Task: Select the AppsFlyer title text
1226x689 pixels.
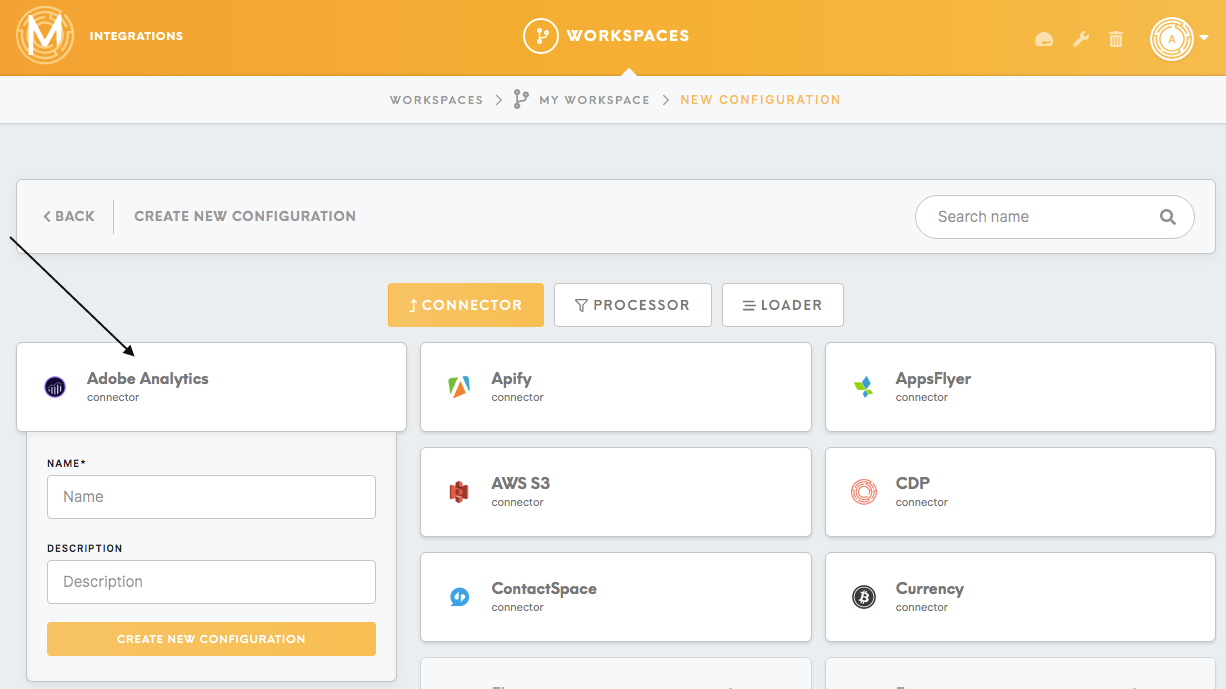Action: click(933, 379)
